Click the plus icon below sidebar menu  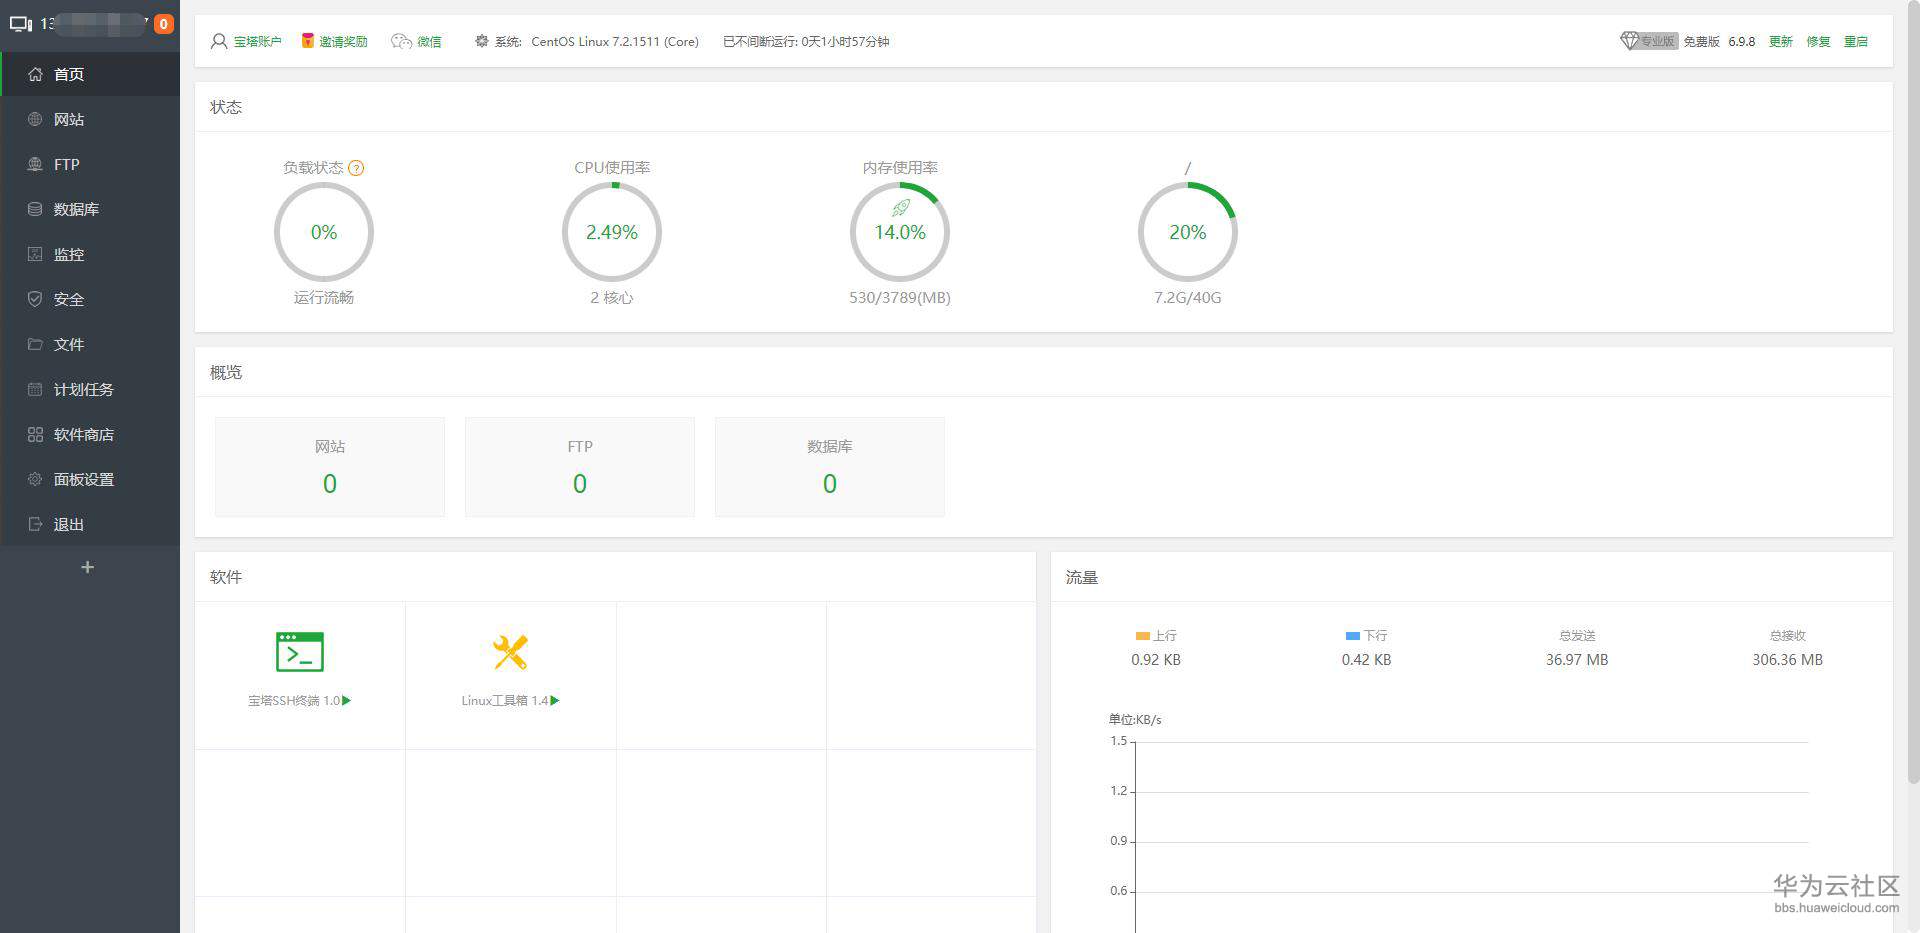click(x=88, y=567)
